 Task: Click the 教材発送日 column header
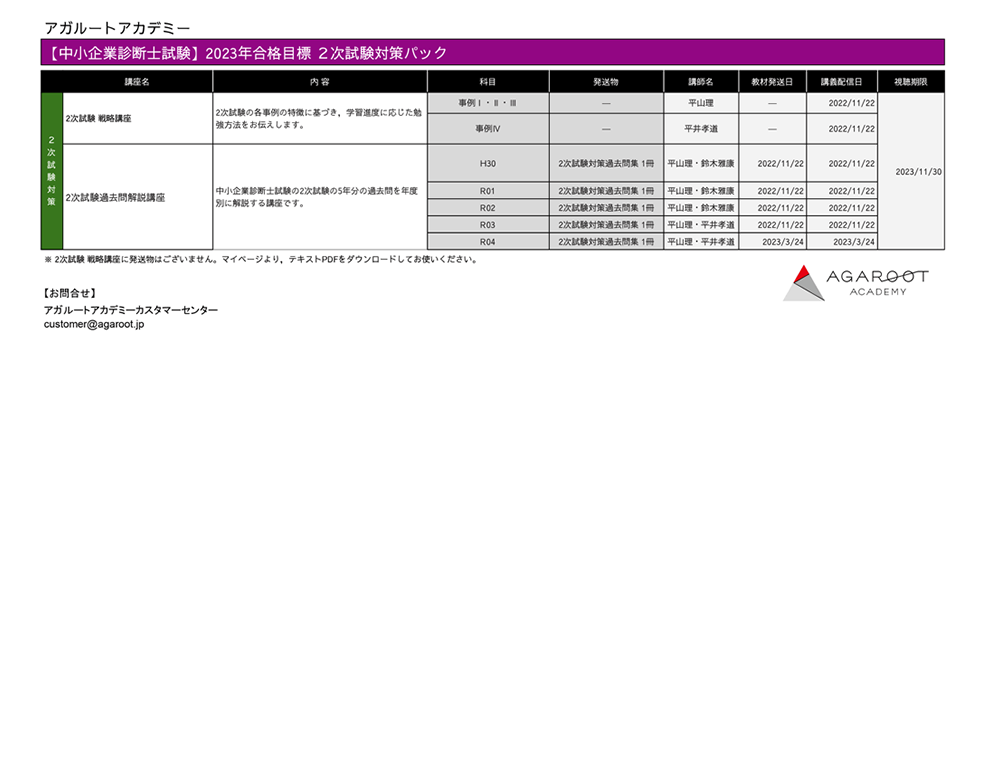[x=772, y=81]
